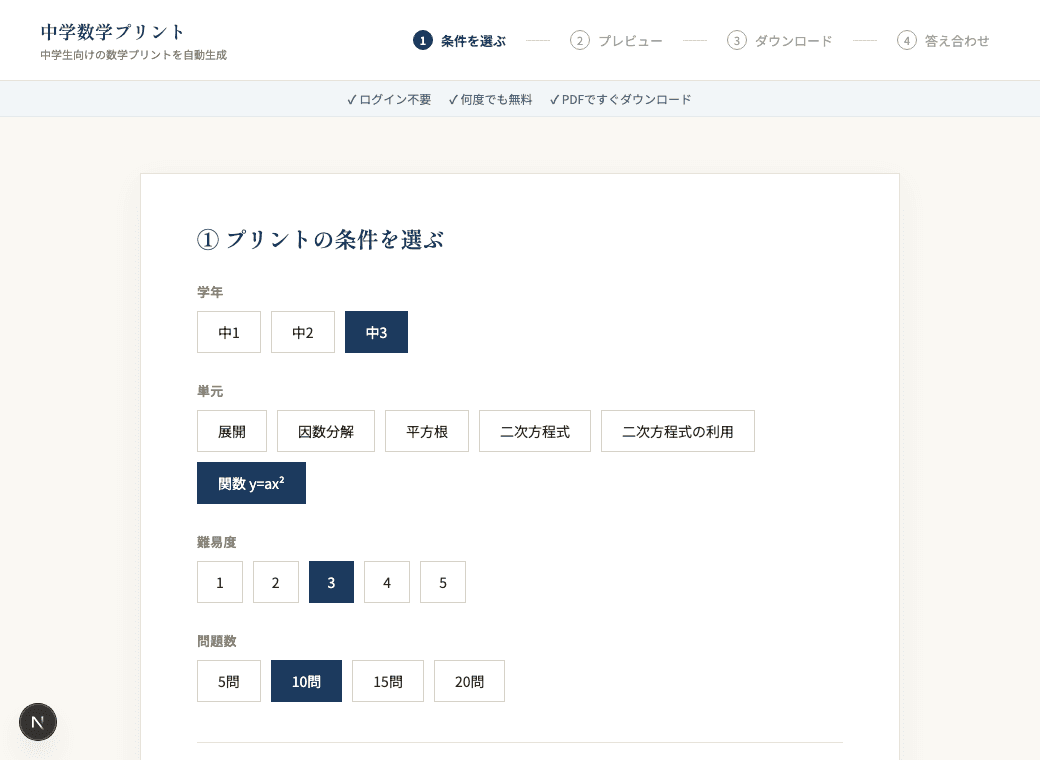Set difficulty level to 4
The width and height of the screenshot is (1040, 760).
(x=387, y=582)
